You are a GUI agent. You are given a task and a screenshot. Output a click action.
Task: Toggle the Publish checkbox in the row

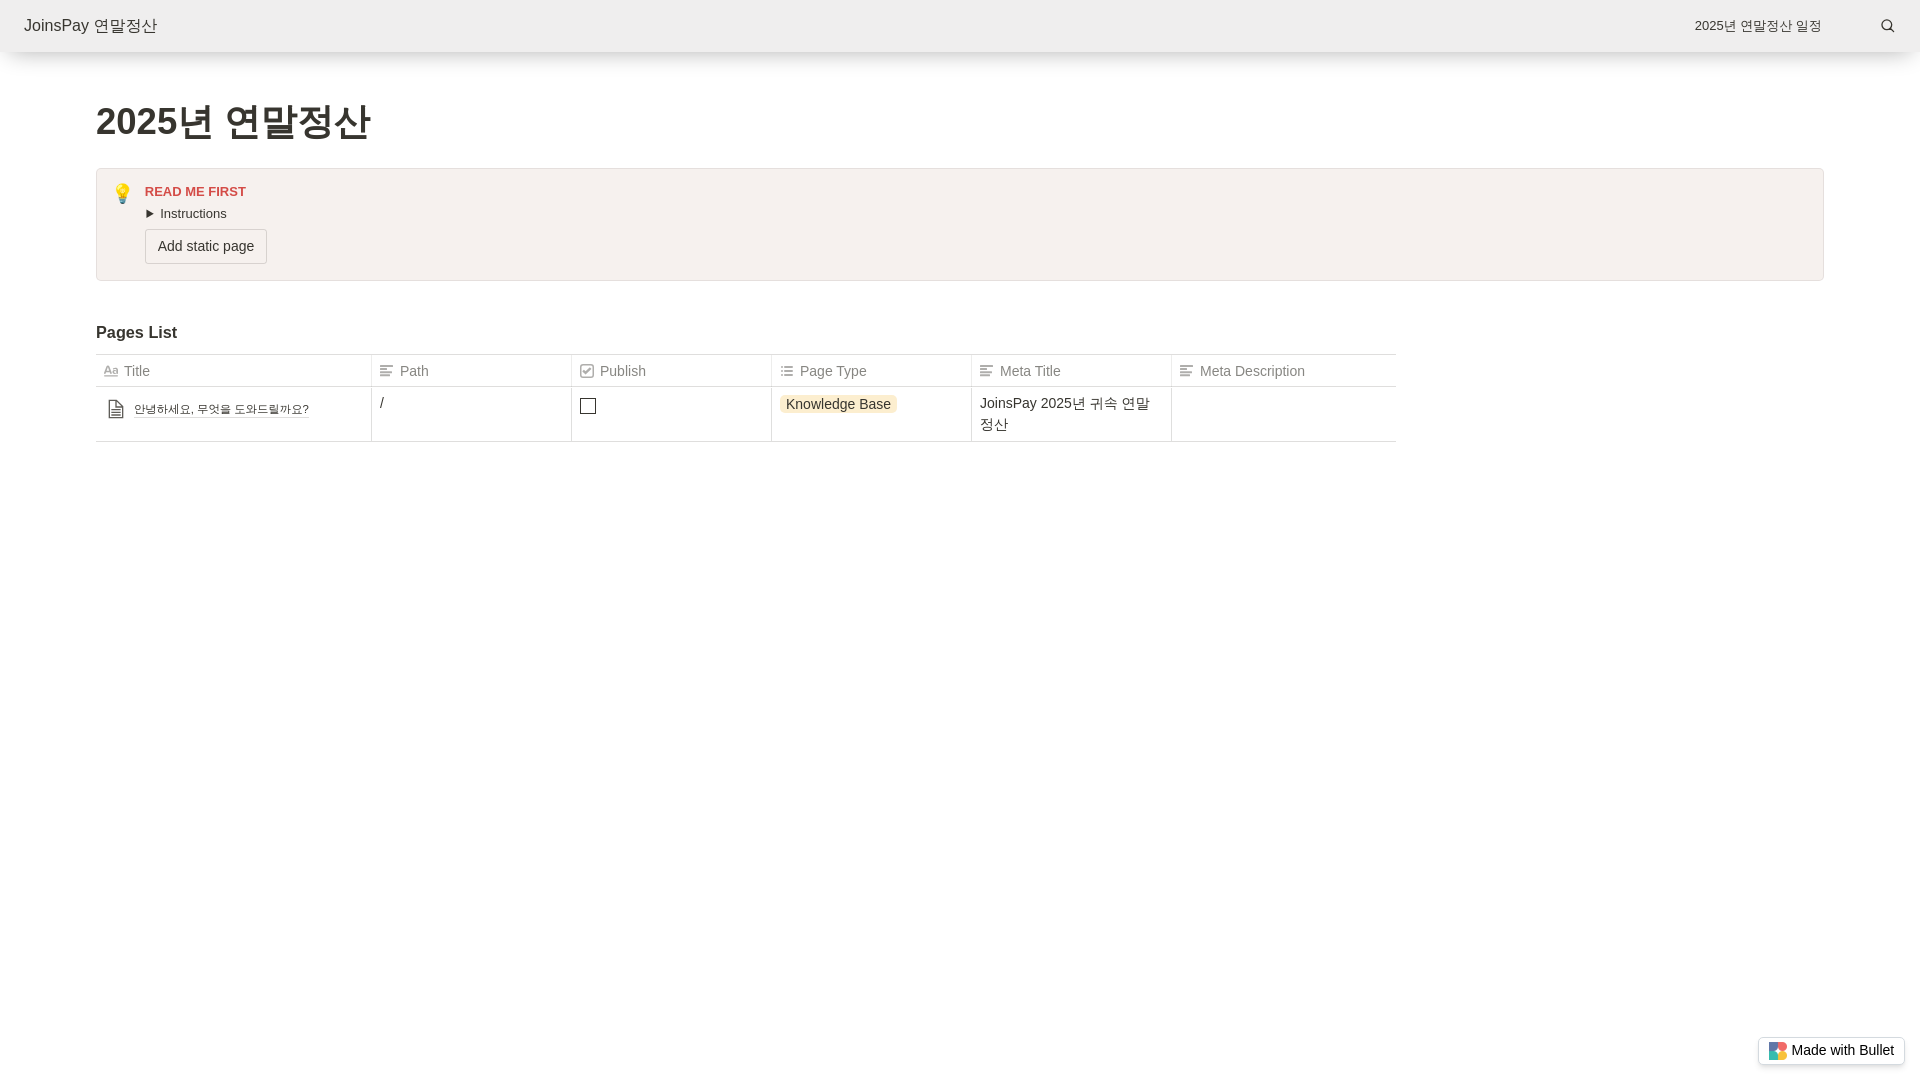(x=588, y=406)
